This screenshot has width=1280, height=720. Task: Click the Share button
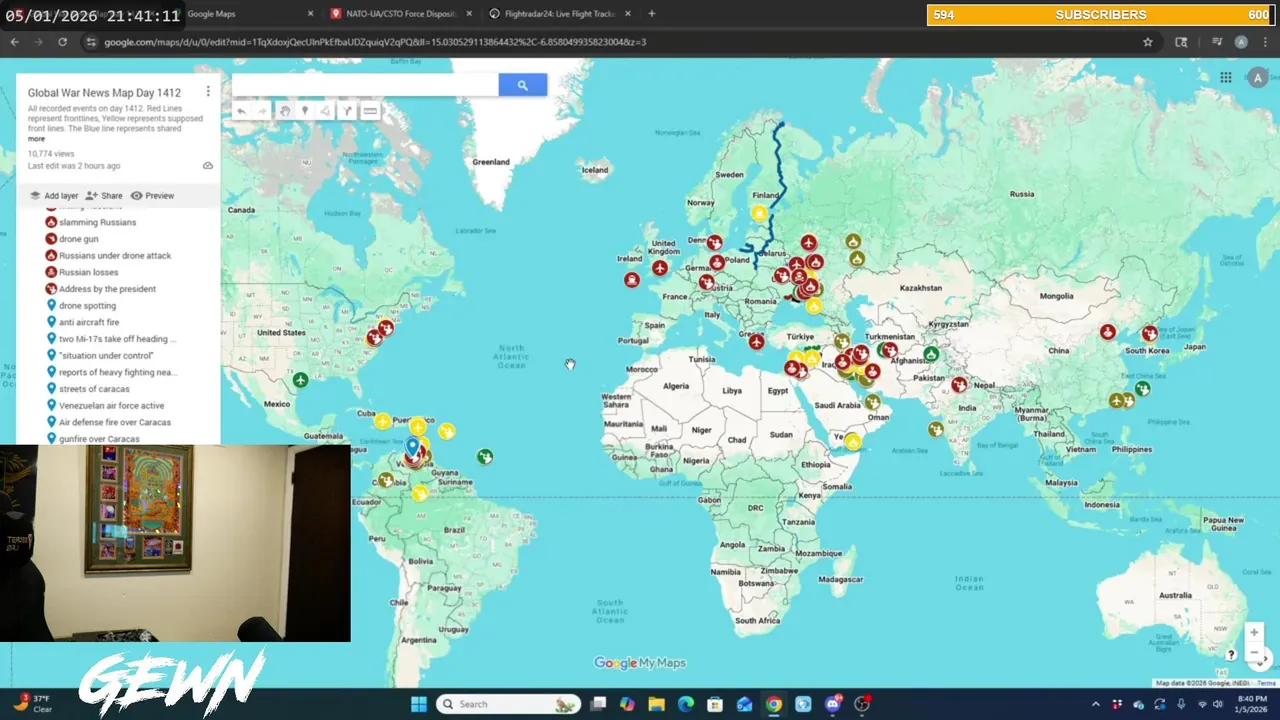click(104, 196)
